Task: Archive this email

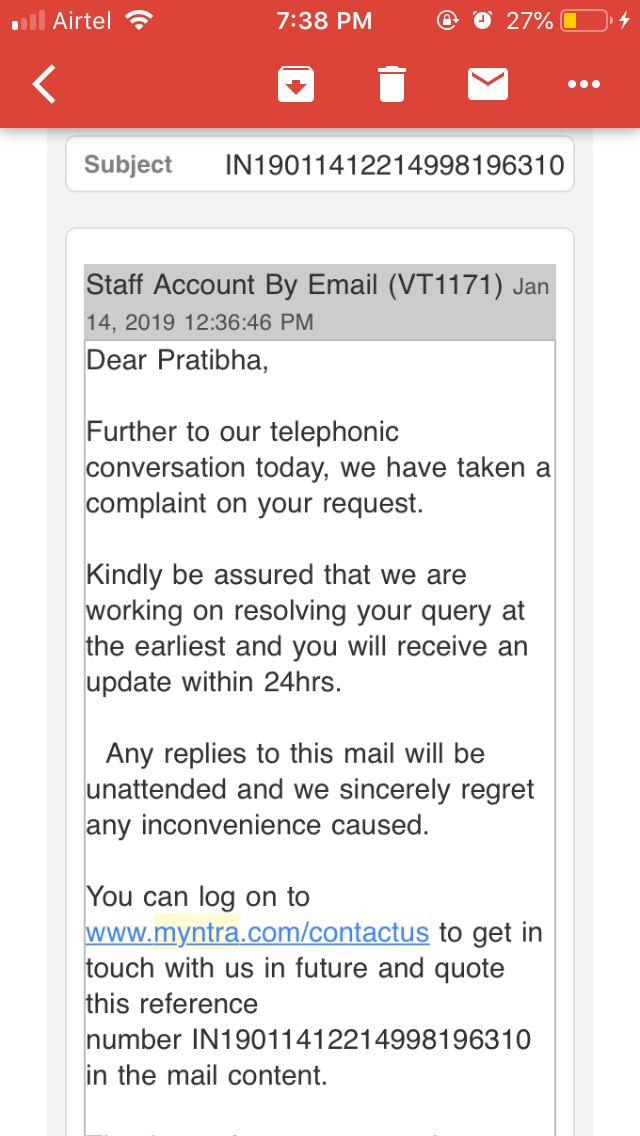Action: click(x=296, y=85)
